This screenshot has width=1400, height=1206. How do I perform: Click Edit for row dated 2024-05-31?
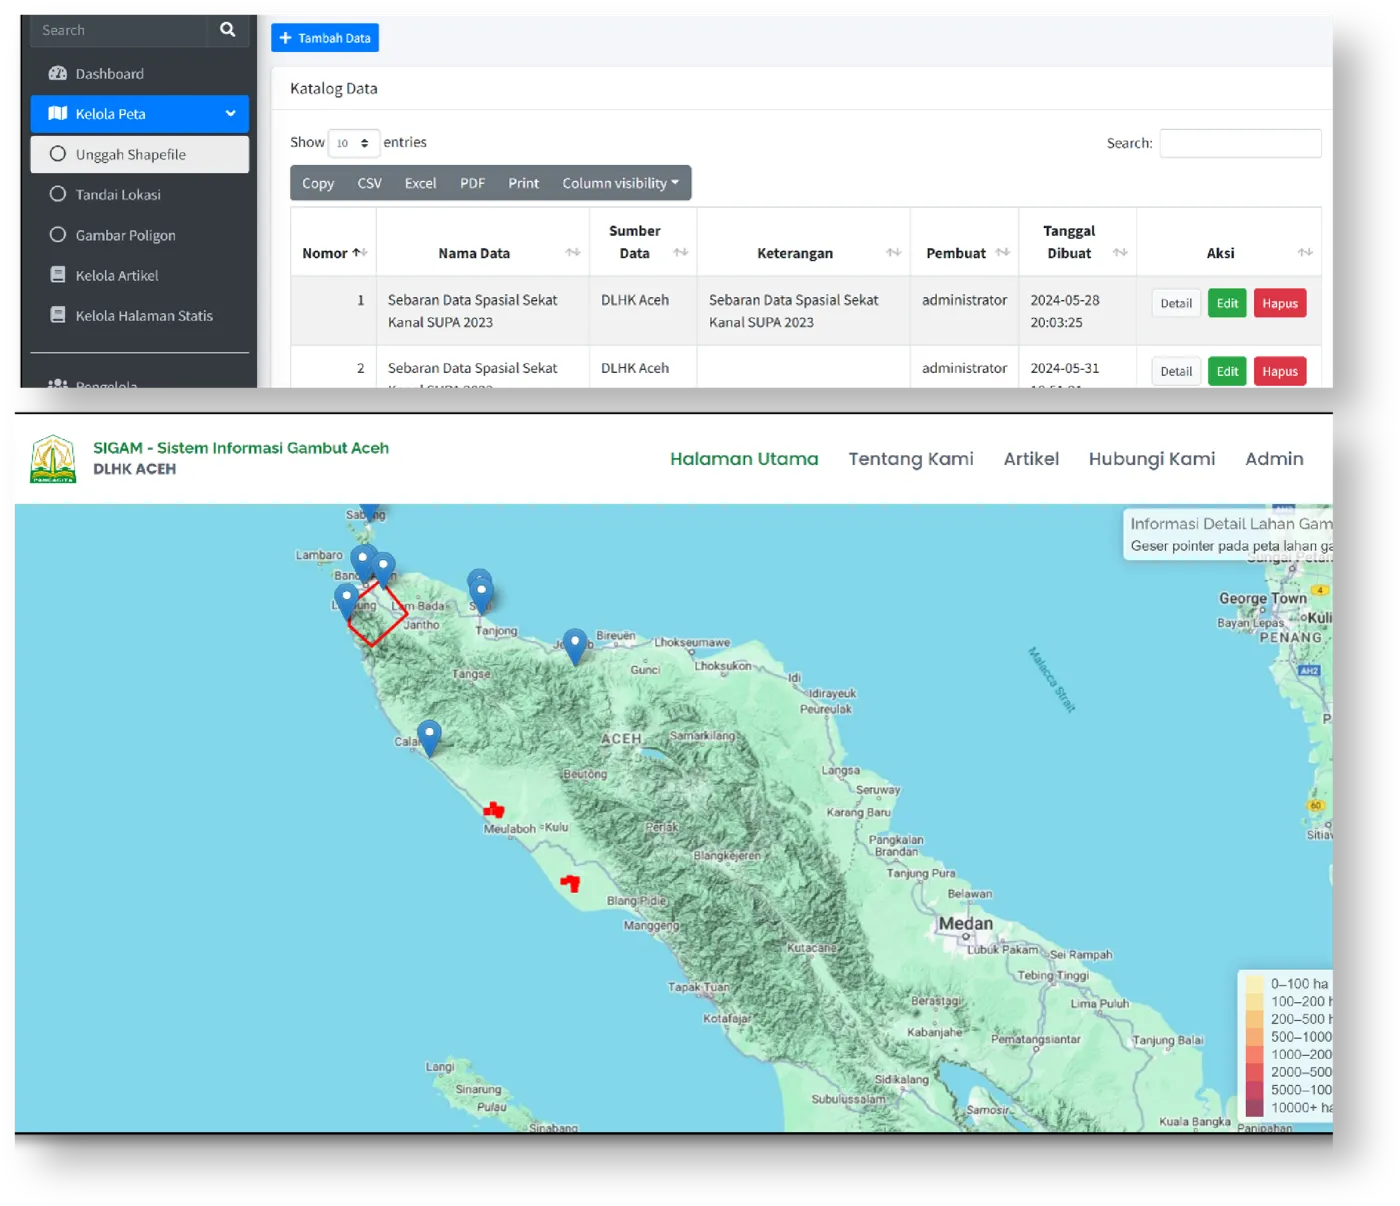1227,371
